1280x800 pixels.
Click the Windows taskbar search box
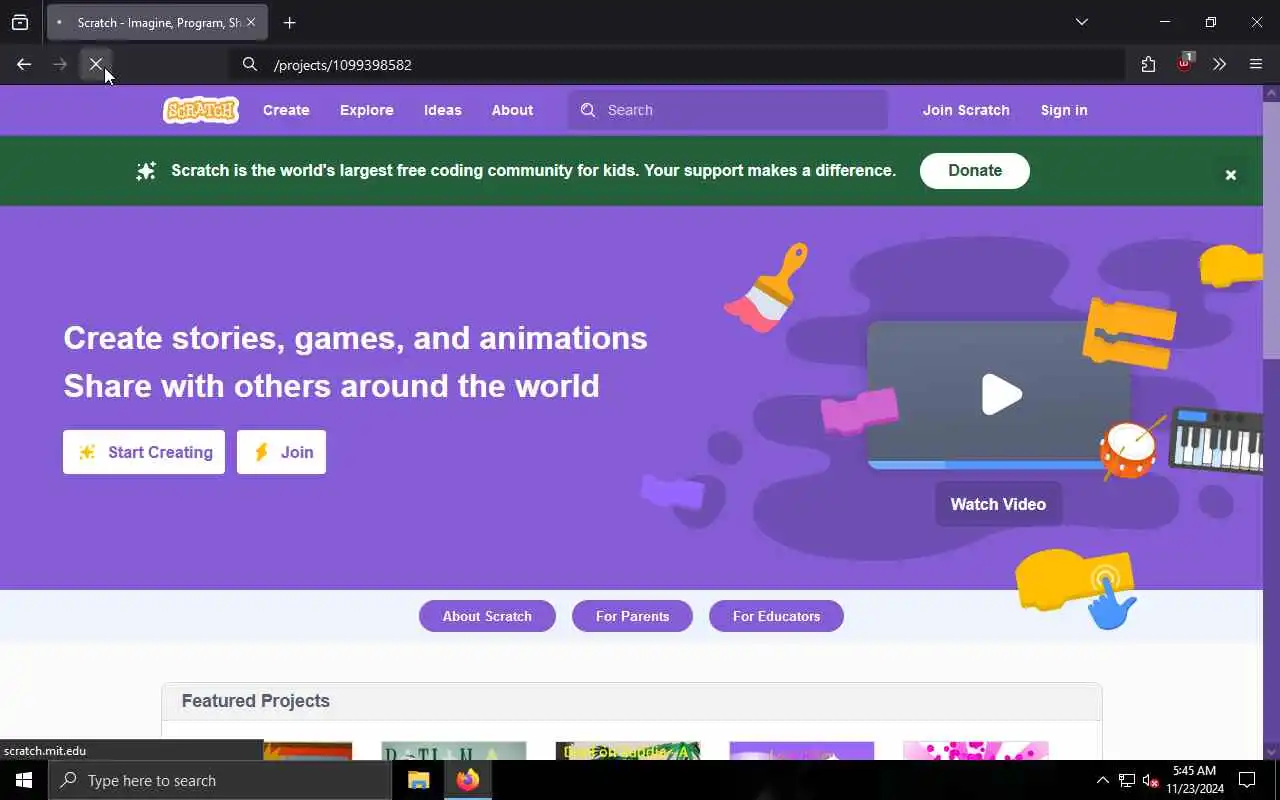220,780
